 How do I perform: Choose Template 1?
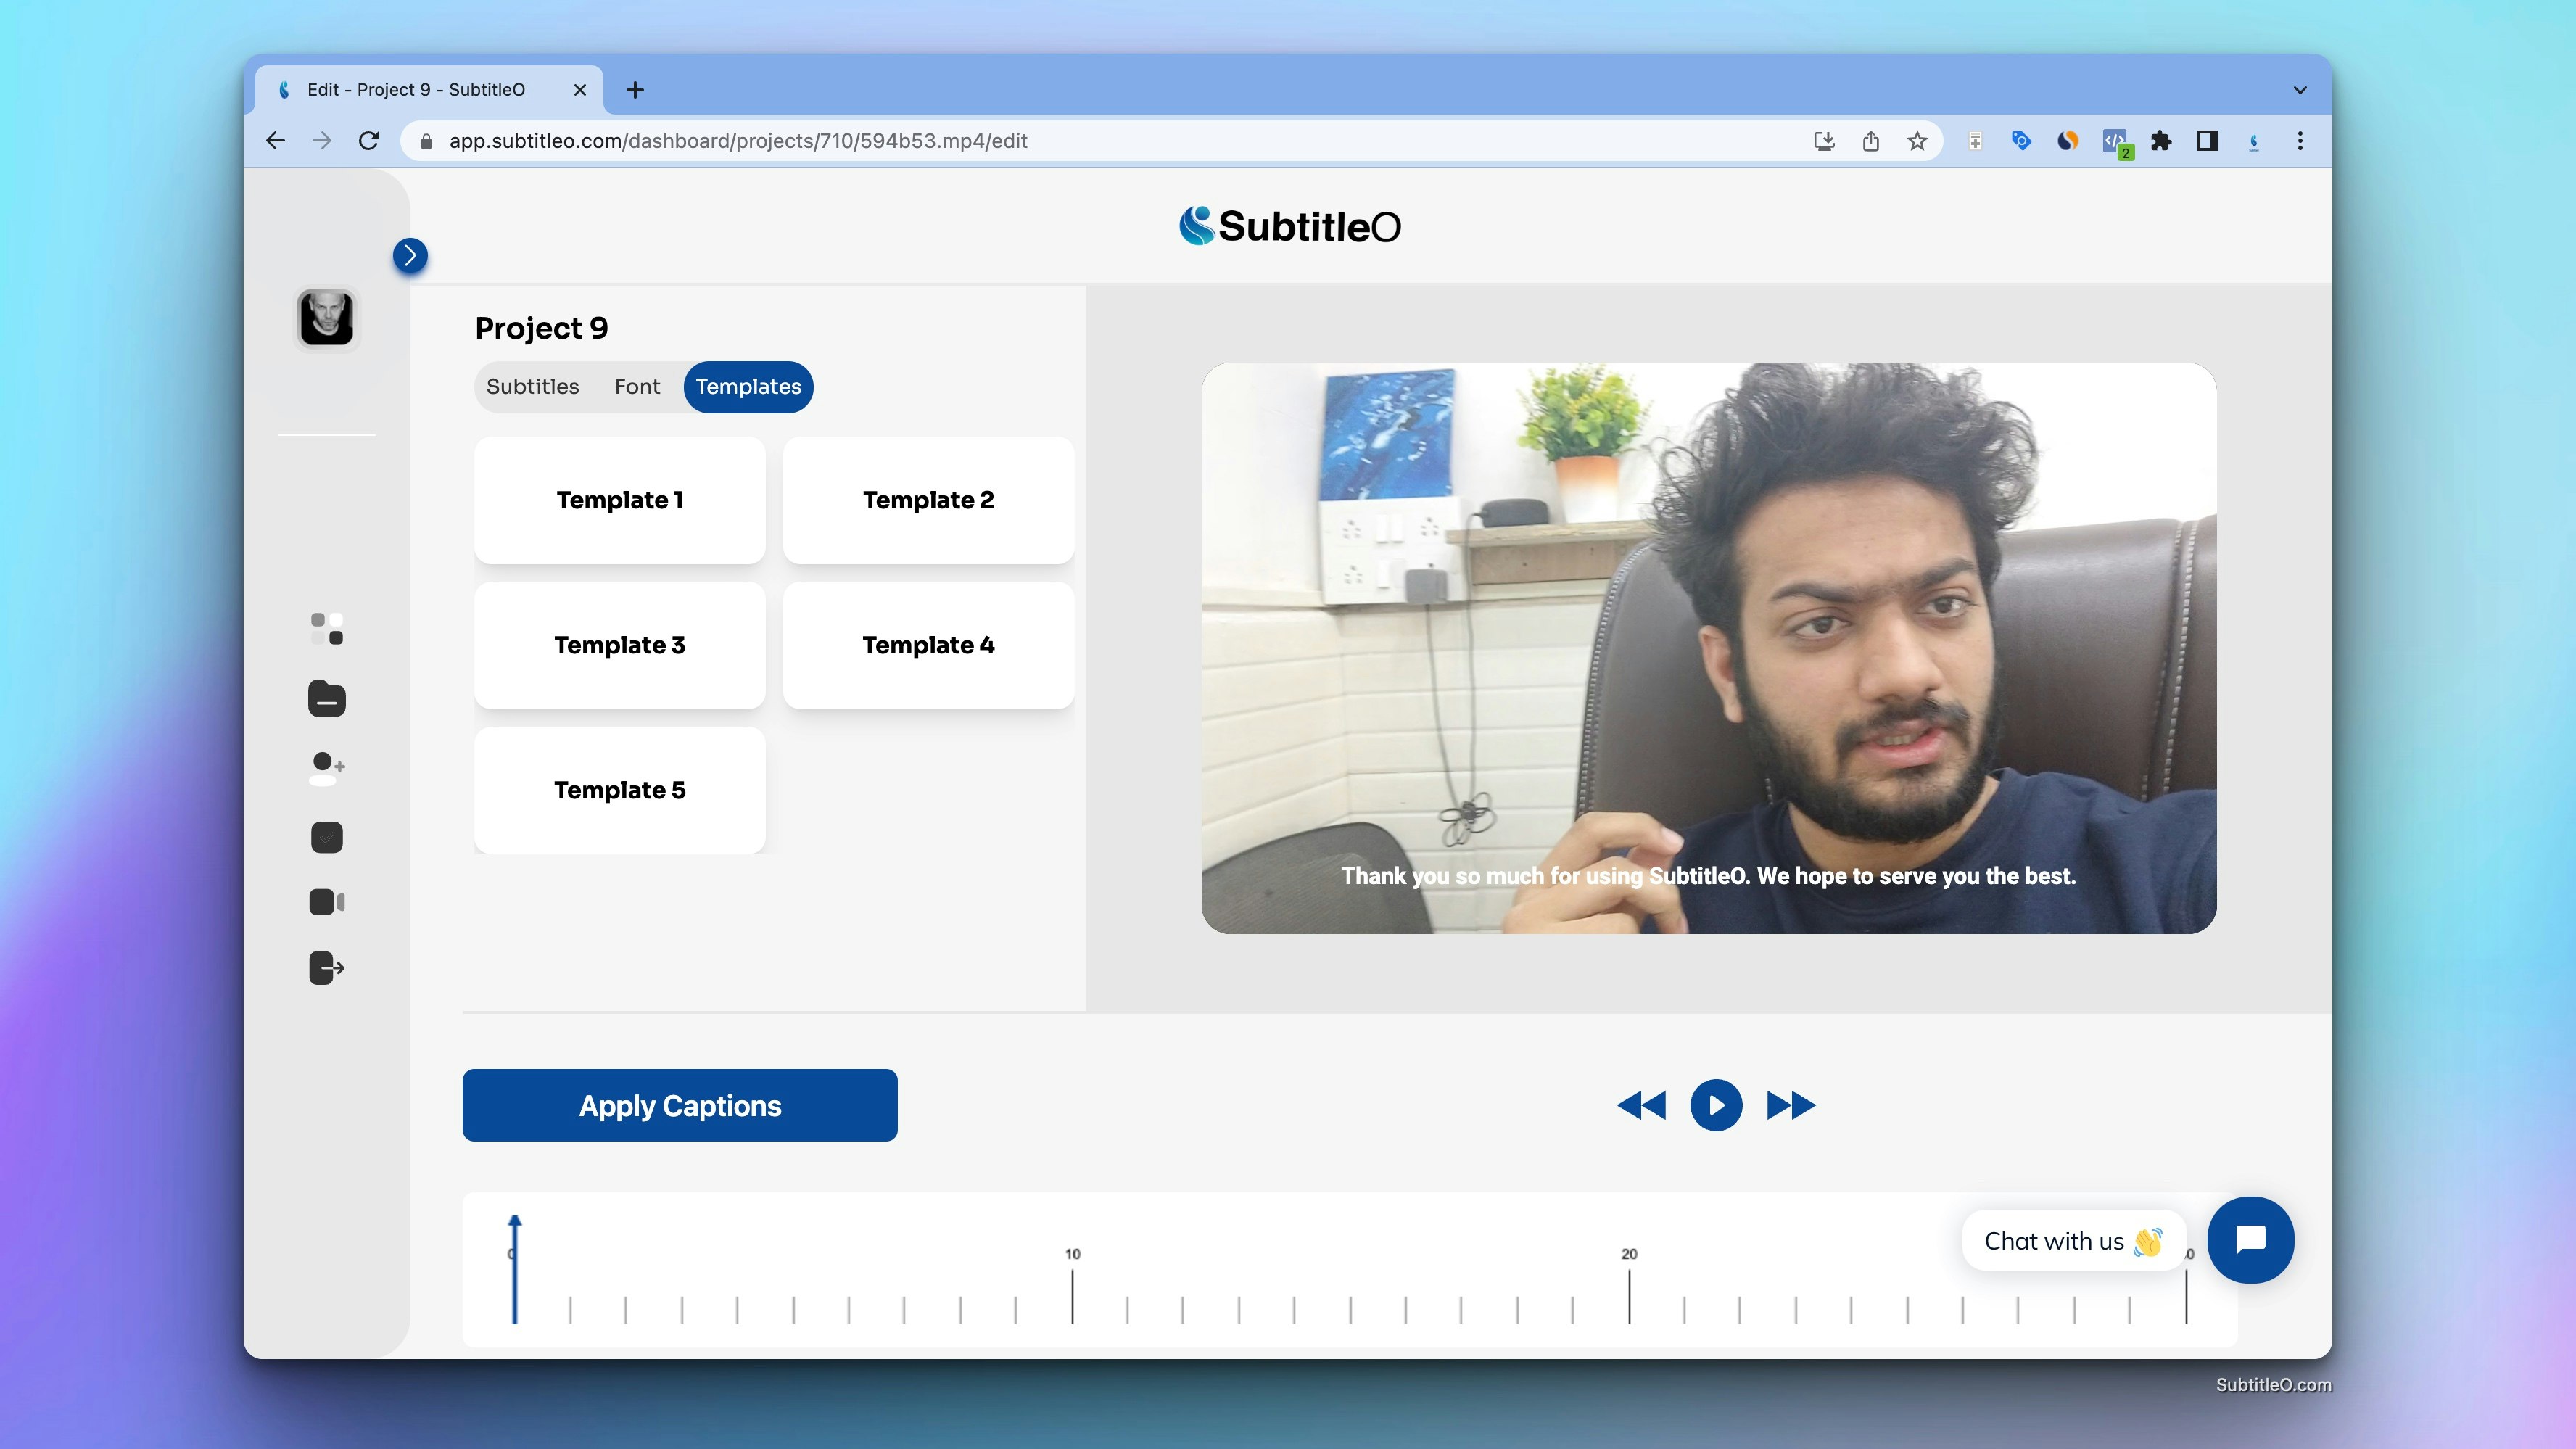[620, 500]
